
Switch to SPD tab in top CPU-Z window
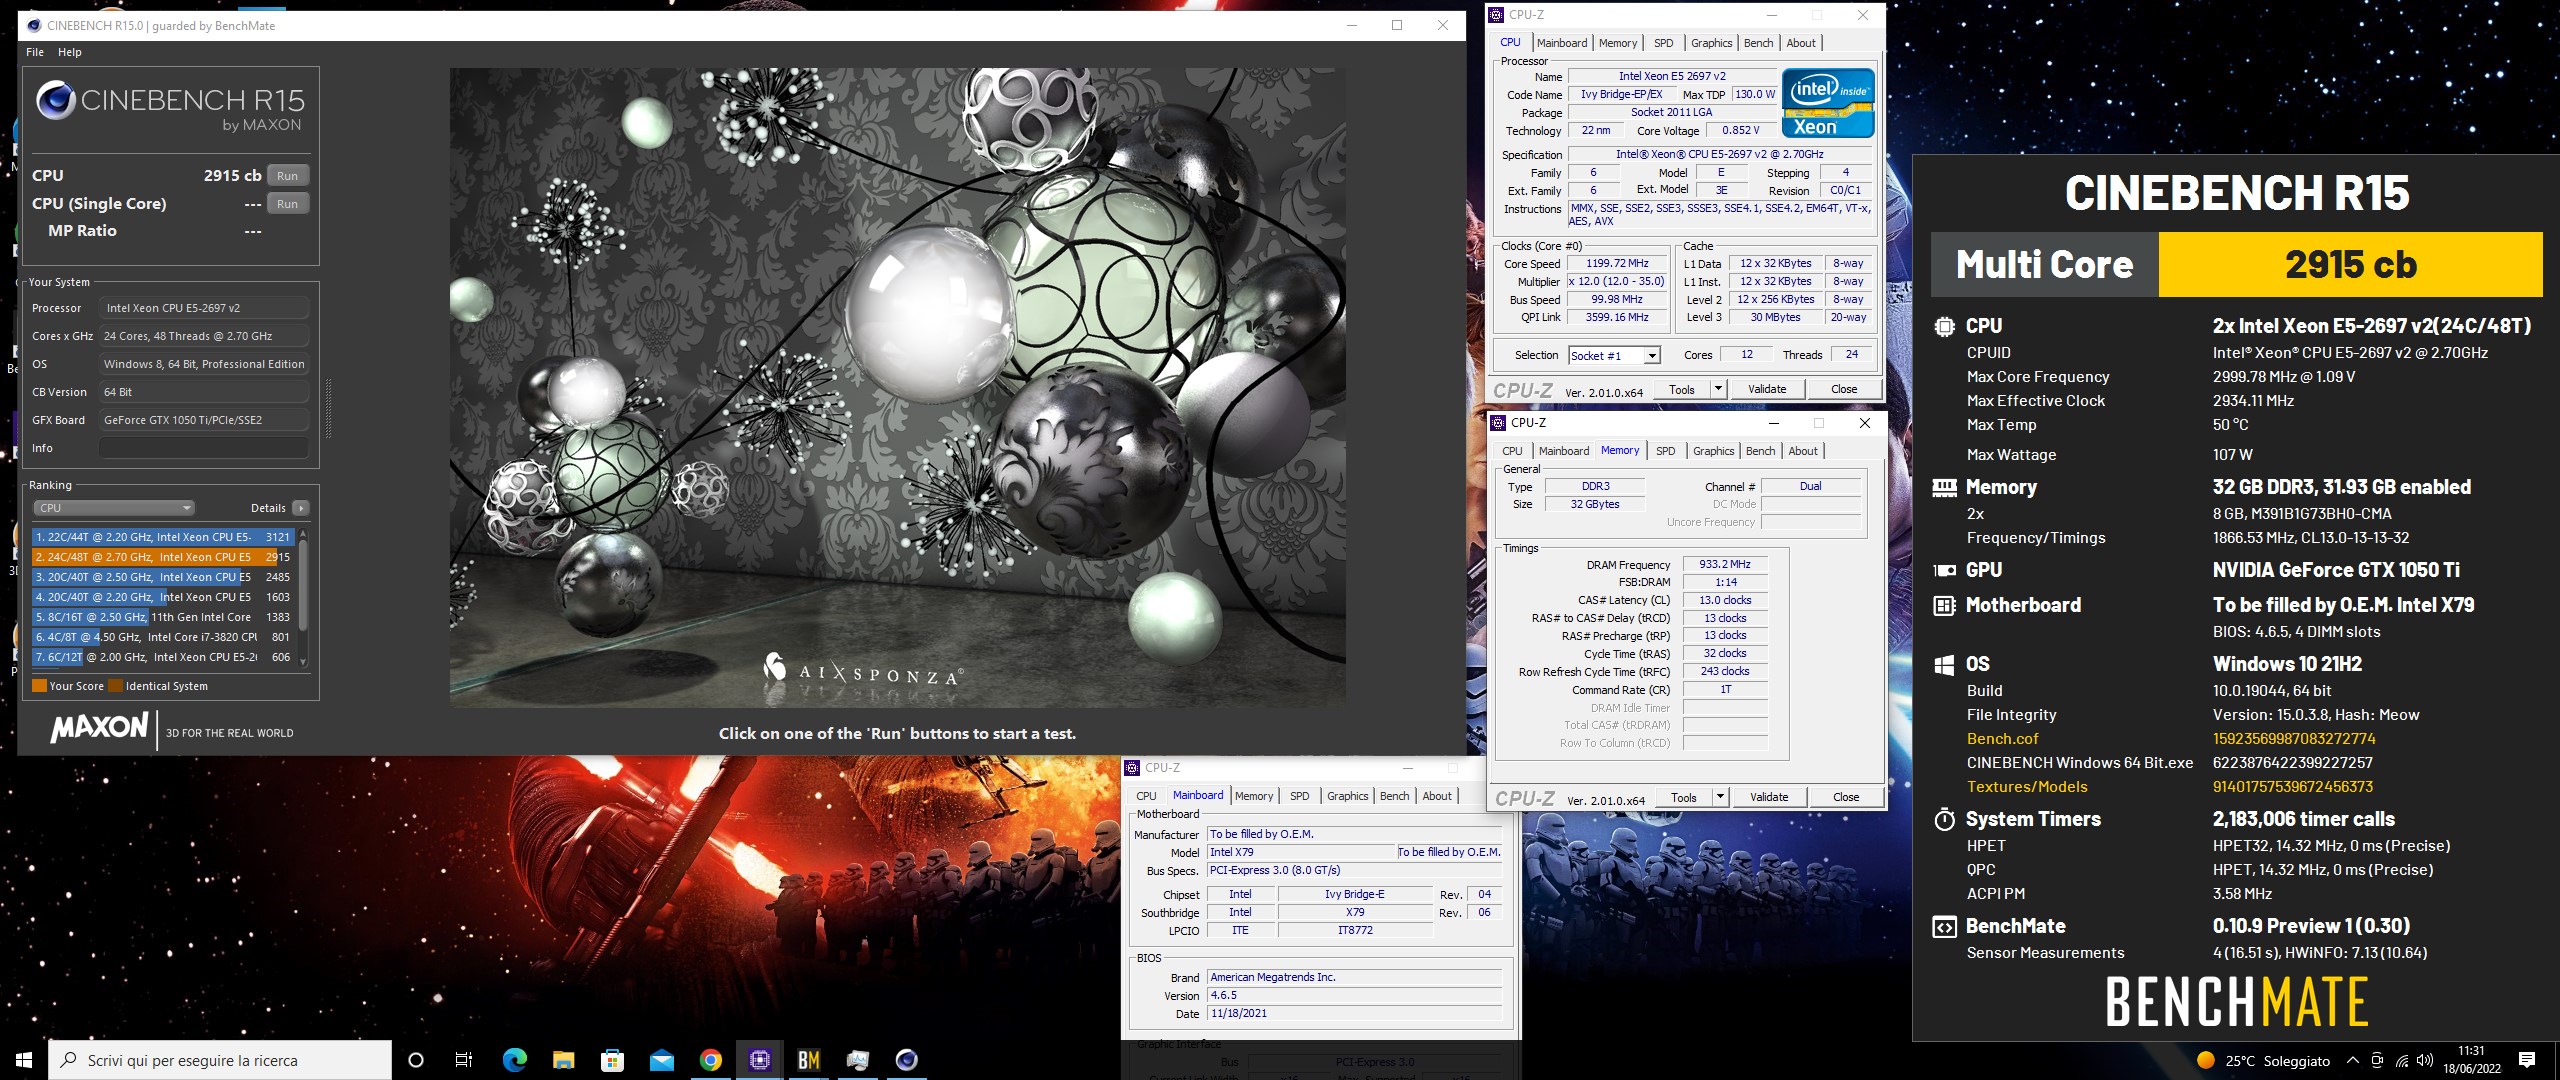point(1663,43)
